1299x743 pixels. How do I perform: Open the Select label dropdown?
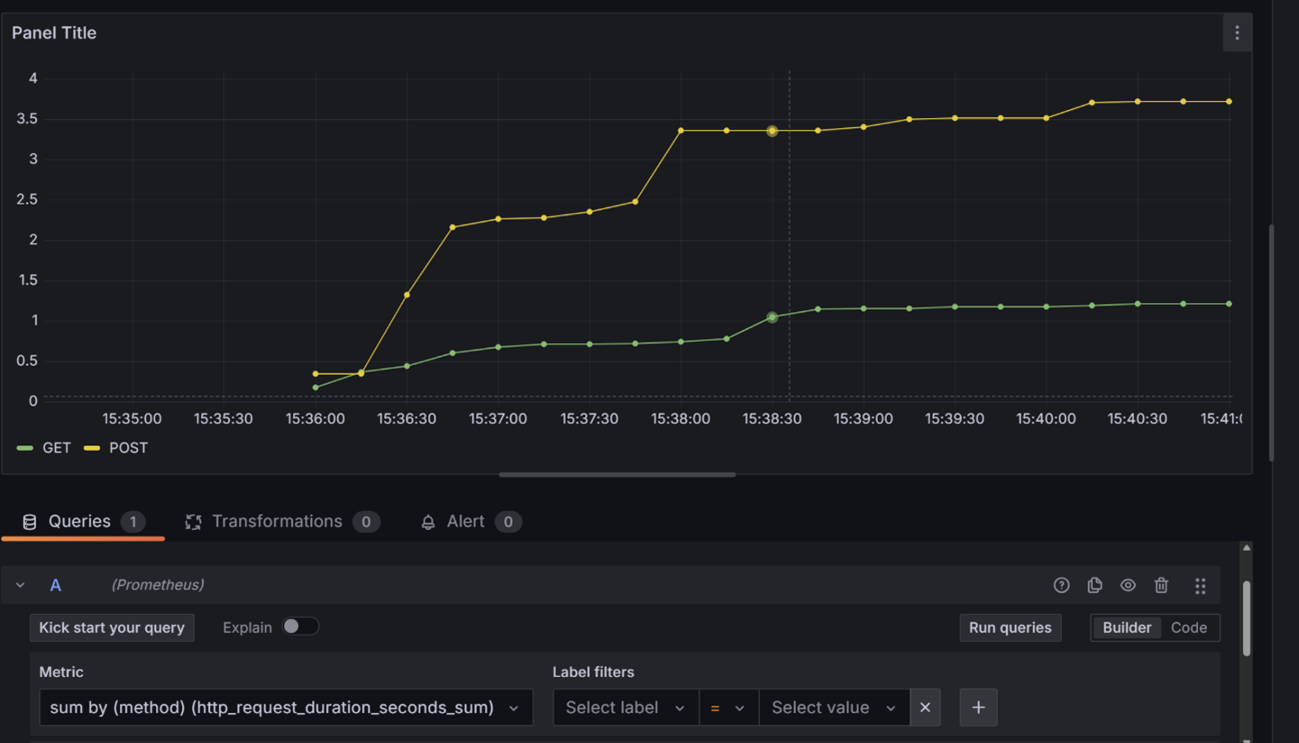tap(625, 707)
